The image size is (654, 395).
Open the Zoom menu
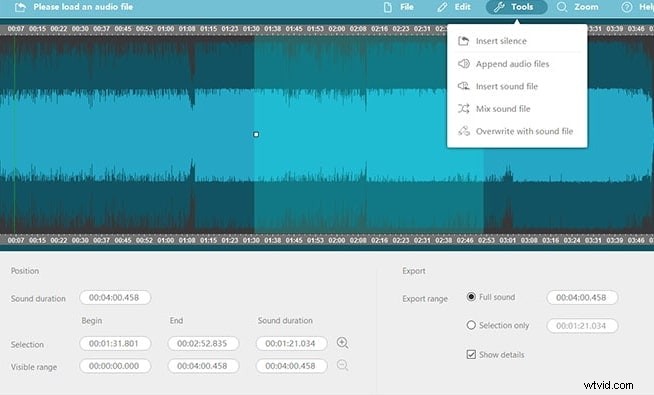578,7
